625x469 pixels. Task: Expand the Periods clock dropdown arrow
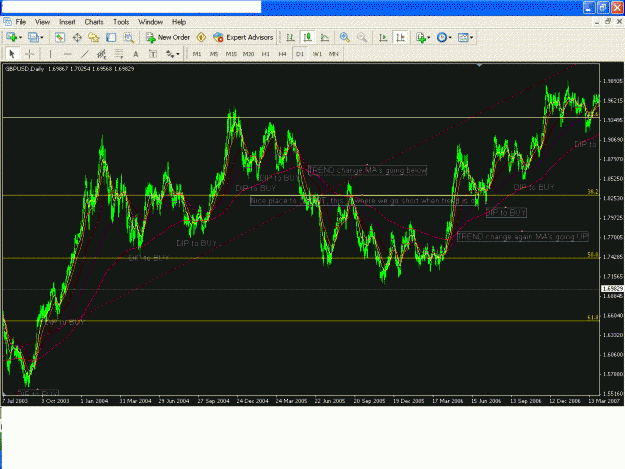pos(450,38)
